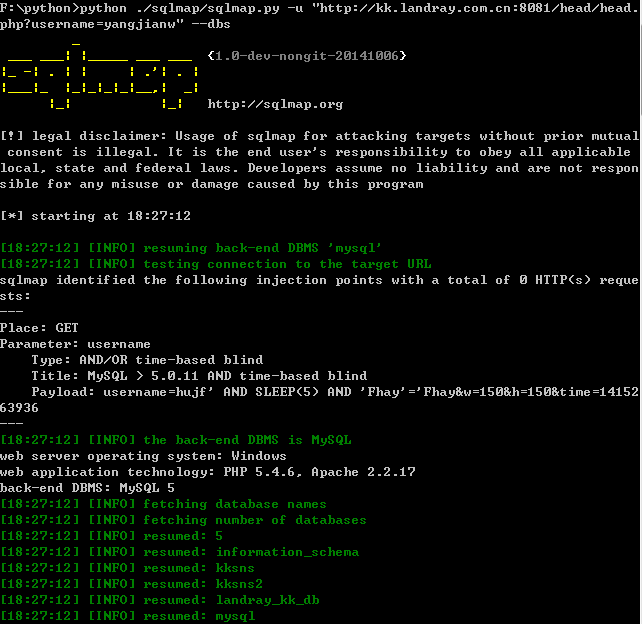Viewport: 642px width, 624px height.
Task: Click the 'resumed: landray_kk_db' line
Action: 160,600
